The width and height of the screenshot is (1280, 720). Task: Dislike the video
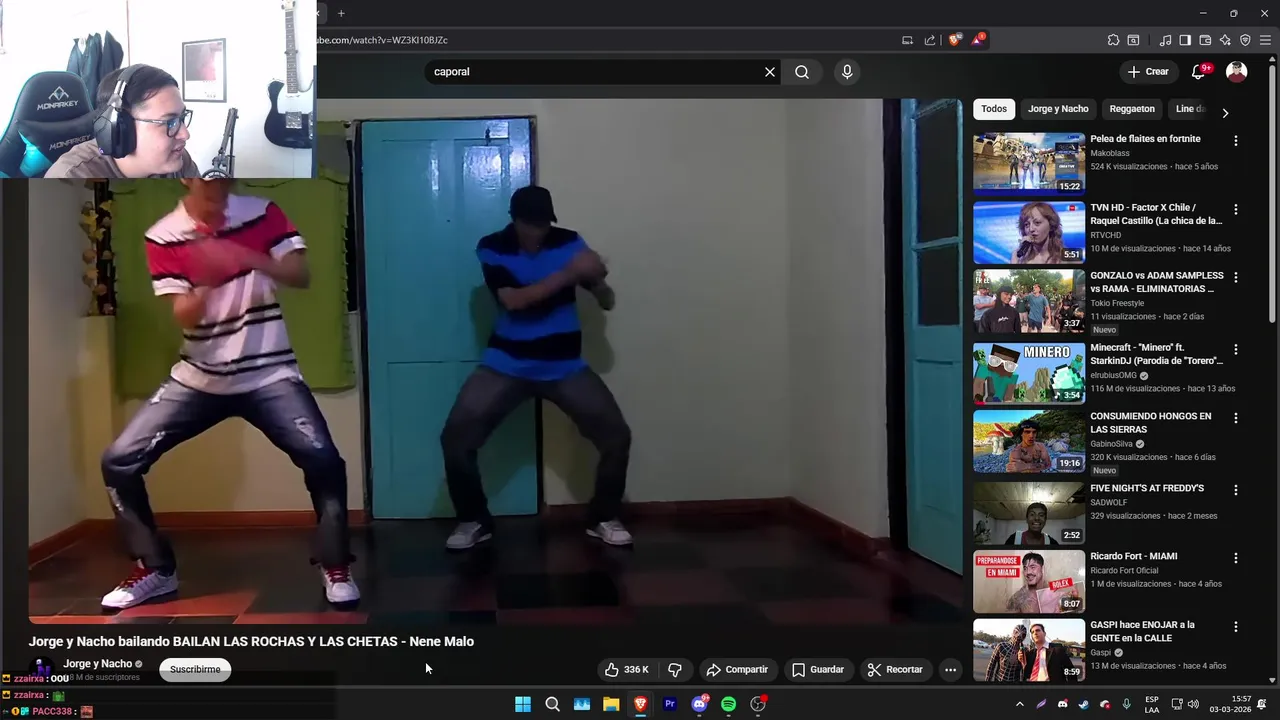[675, 670]
